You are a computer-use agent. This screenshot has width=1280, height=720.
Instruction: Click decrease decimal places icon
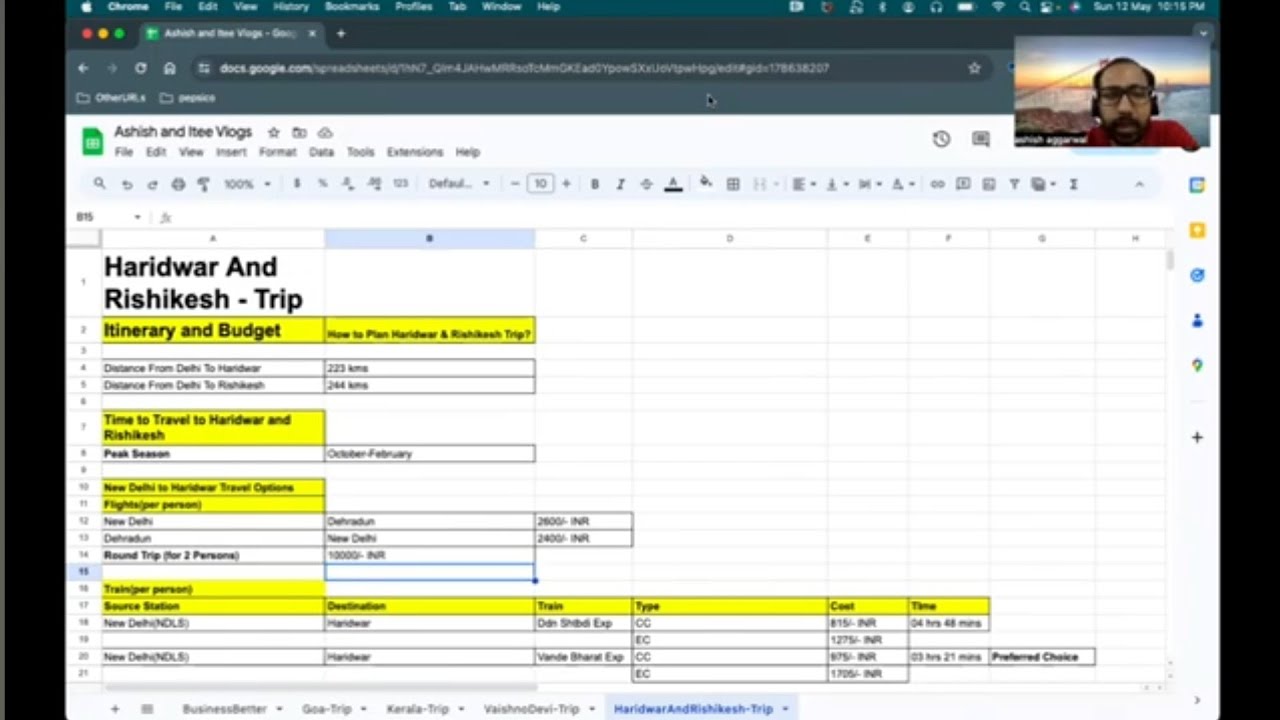pos(348,184)
